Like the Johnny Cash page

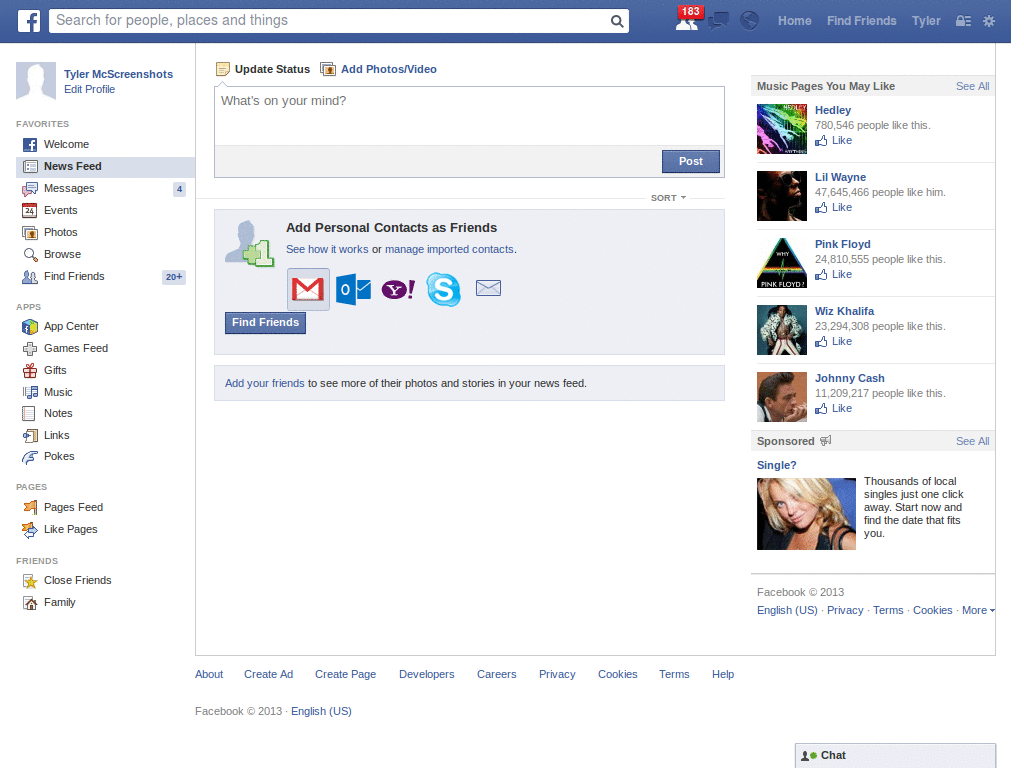(x=834, y=409)
